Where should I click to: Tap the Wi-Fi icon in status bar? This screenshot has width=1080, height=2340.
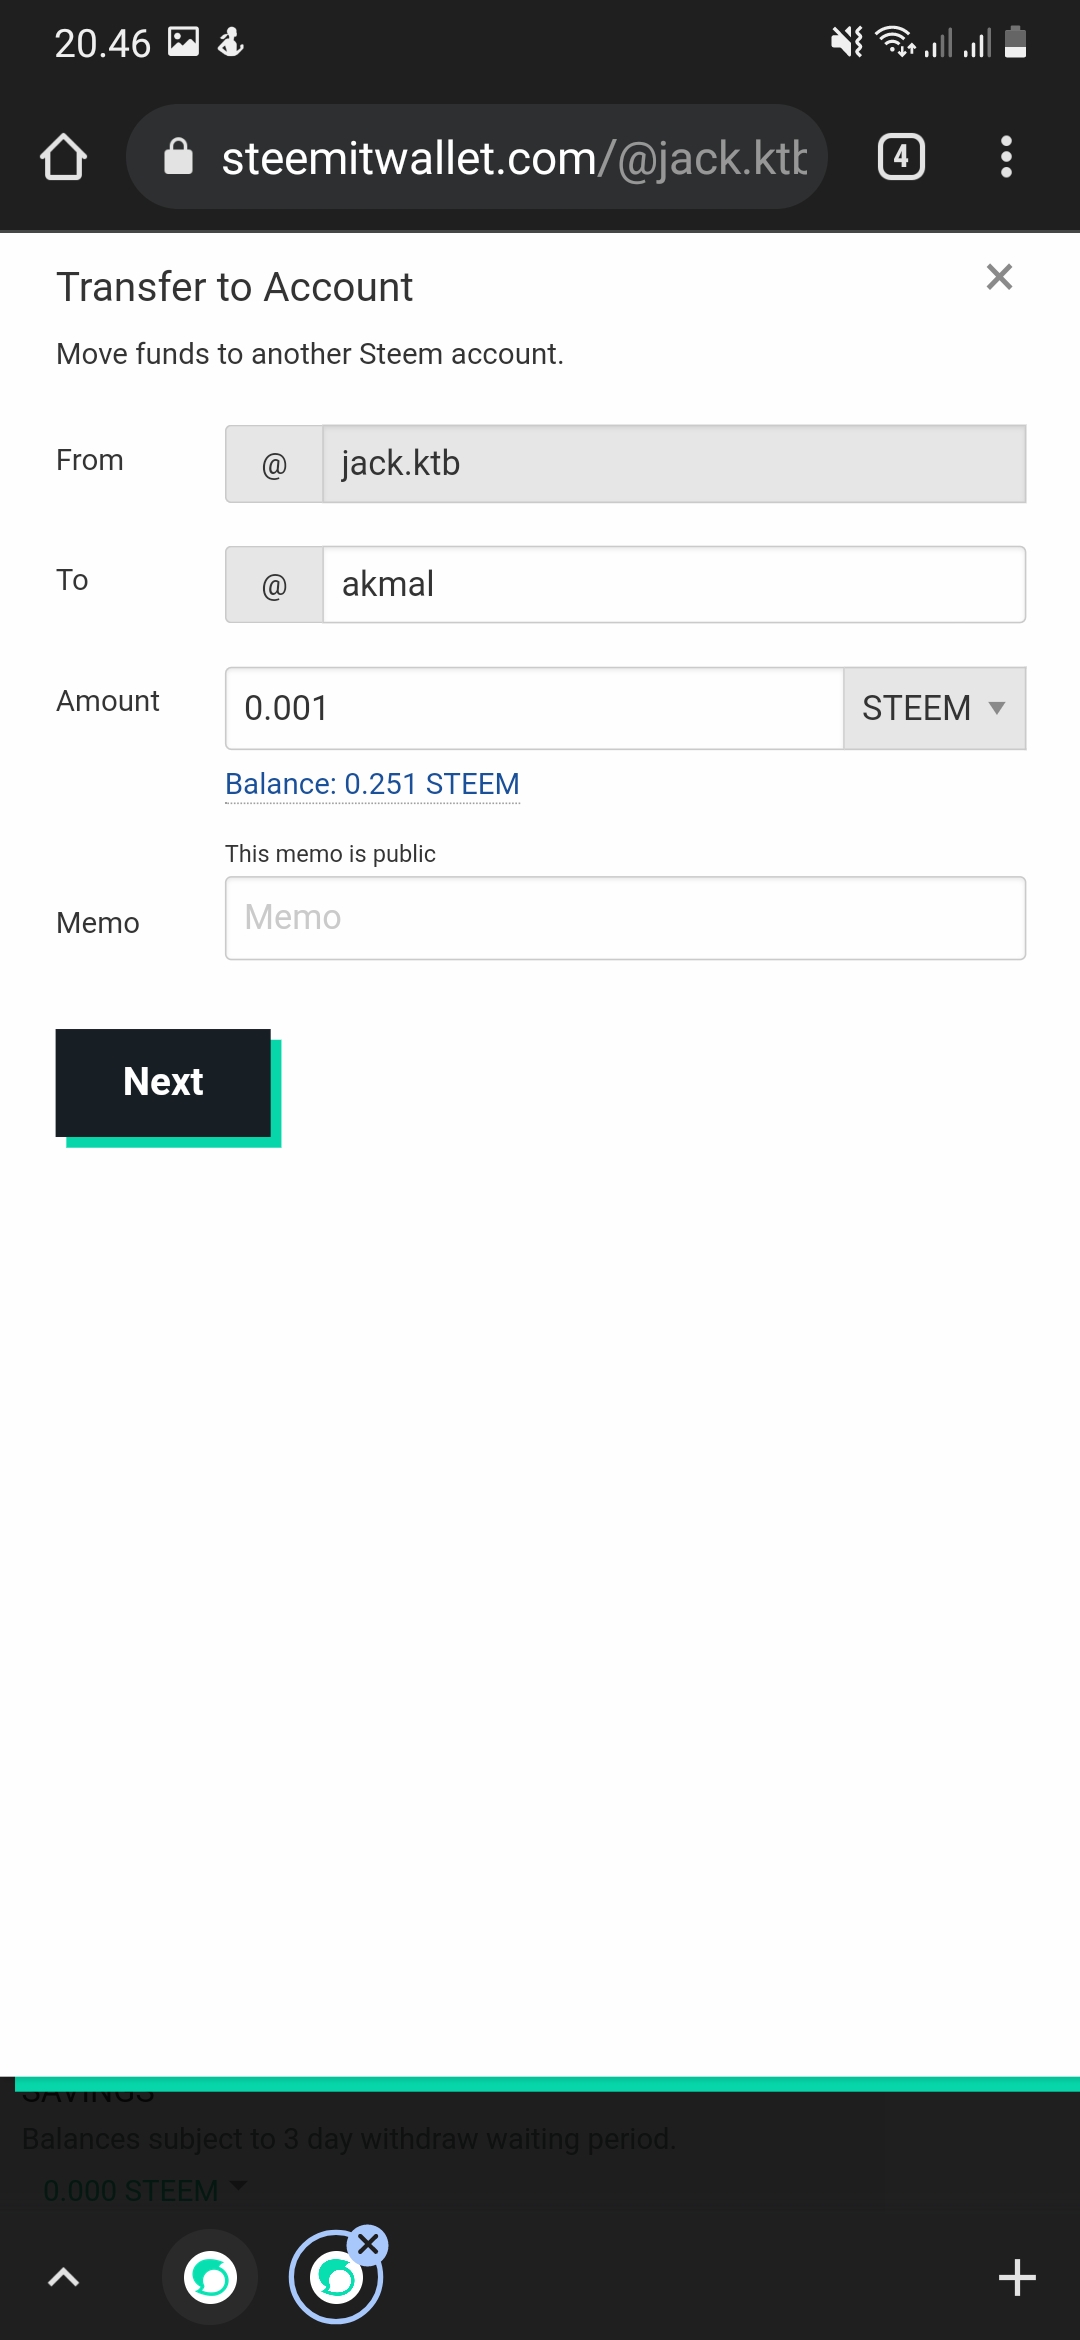click(x=895, y=42)
